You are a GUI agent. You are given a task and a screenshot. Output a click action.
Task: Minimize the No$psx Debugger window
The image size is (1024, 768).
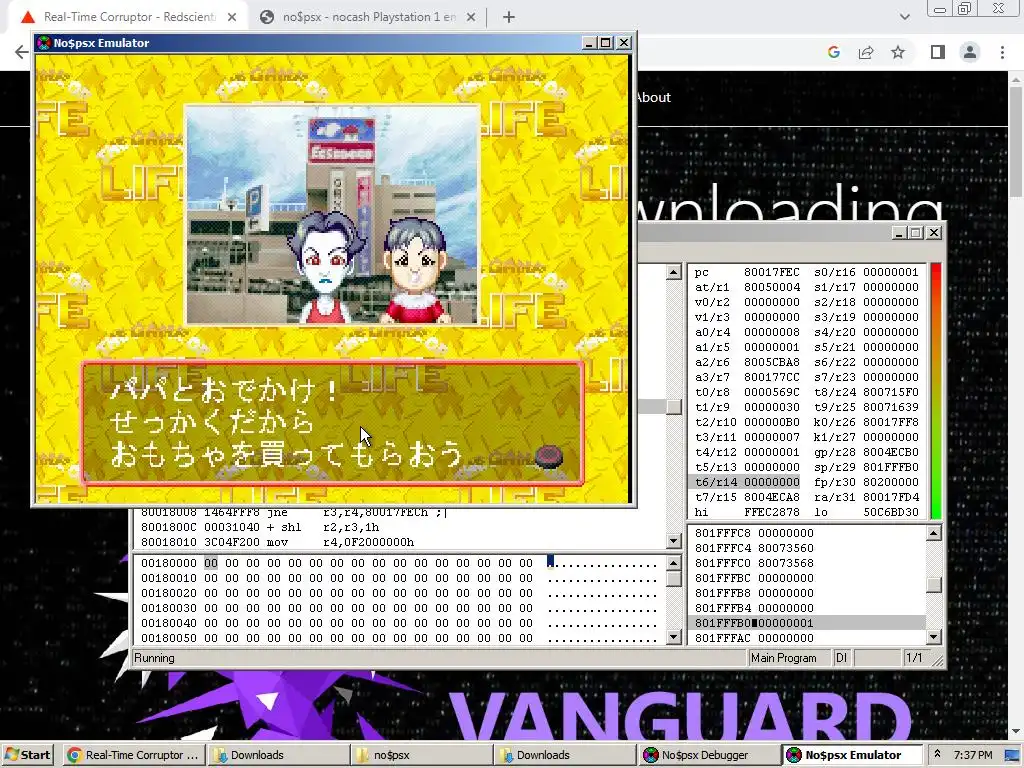point(899,232)
